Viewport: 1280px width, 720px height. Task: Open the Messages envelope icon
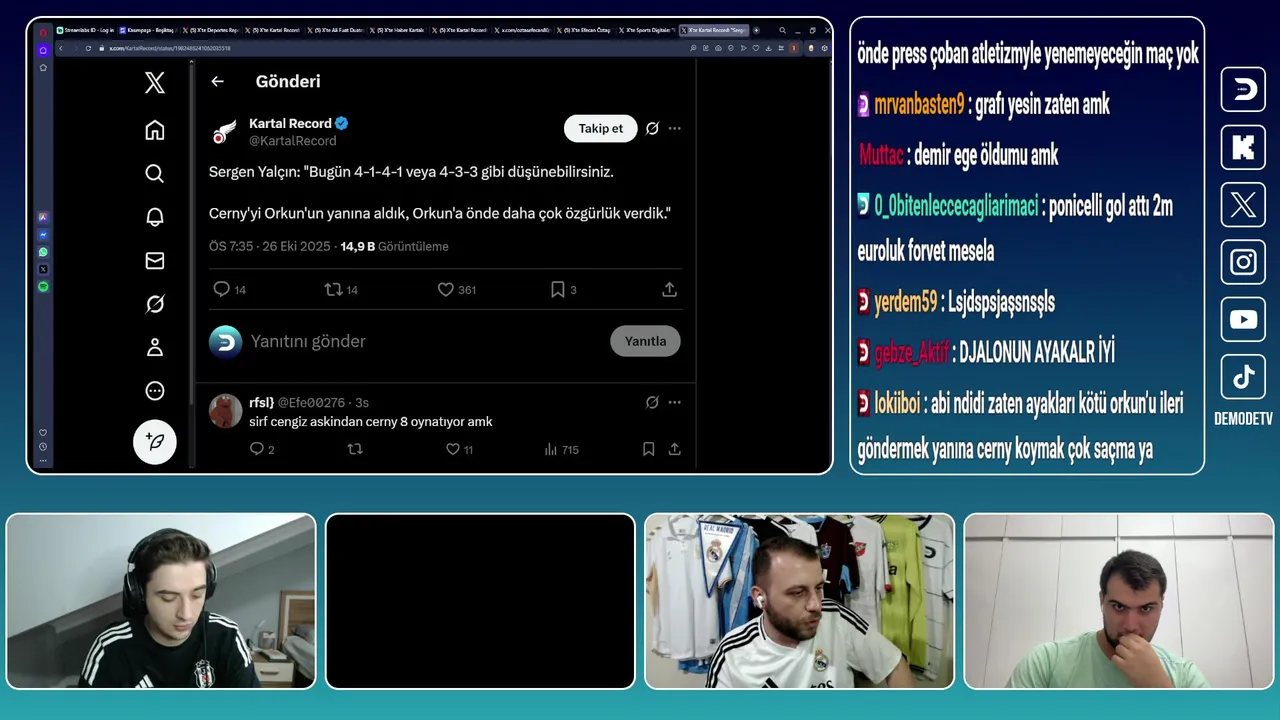(155, 261)
